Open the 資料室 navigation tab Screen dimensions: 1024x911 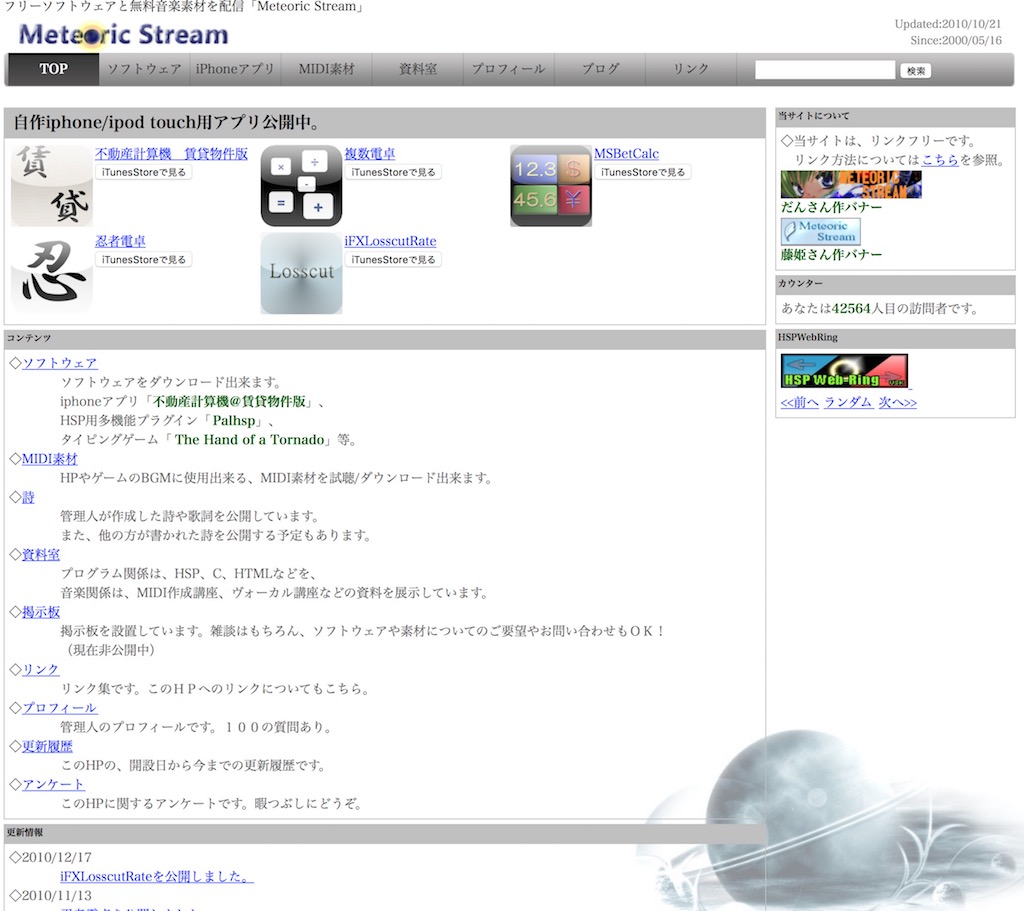(418, 69)
